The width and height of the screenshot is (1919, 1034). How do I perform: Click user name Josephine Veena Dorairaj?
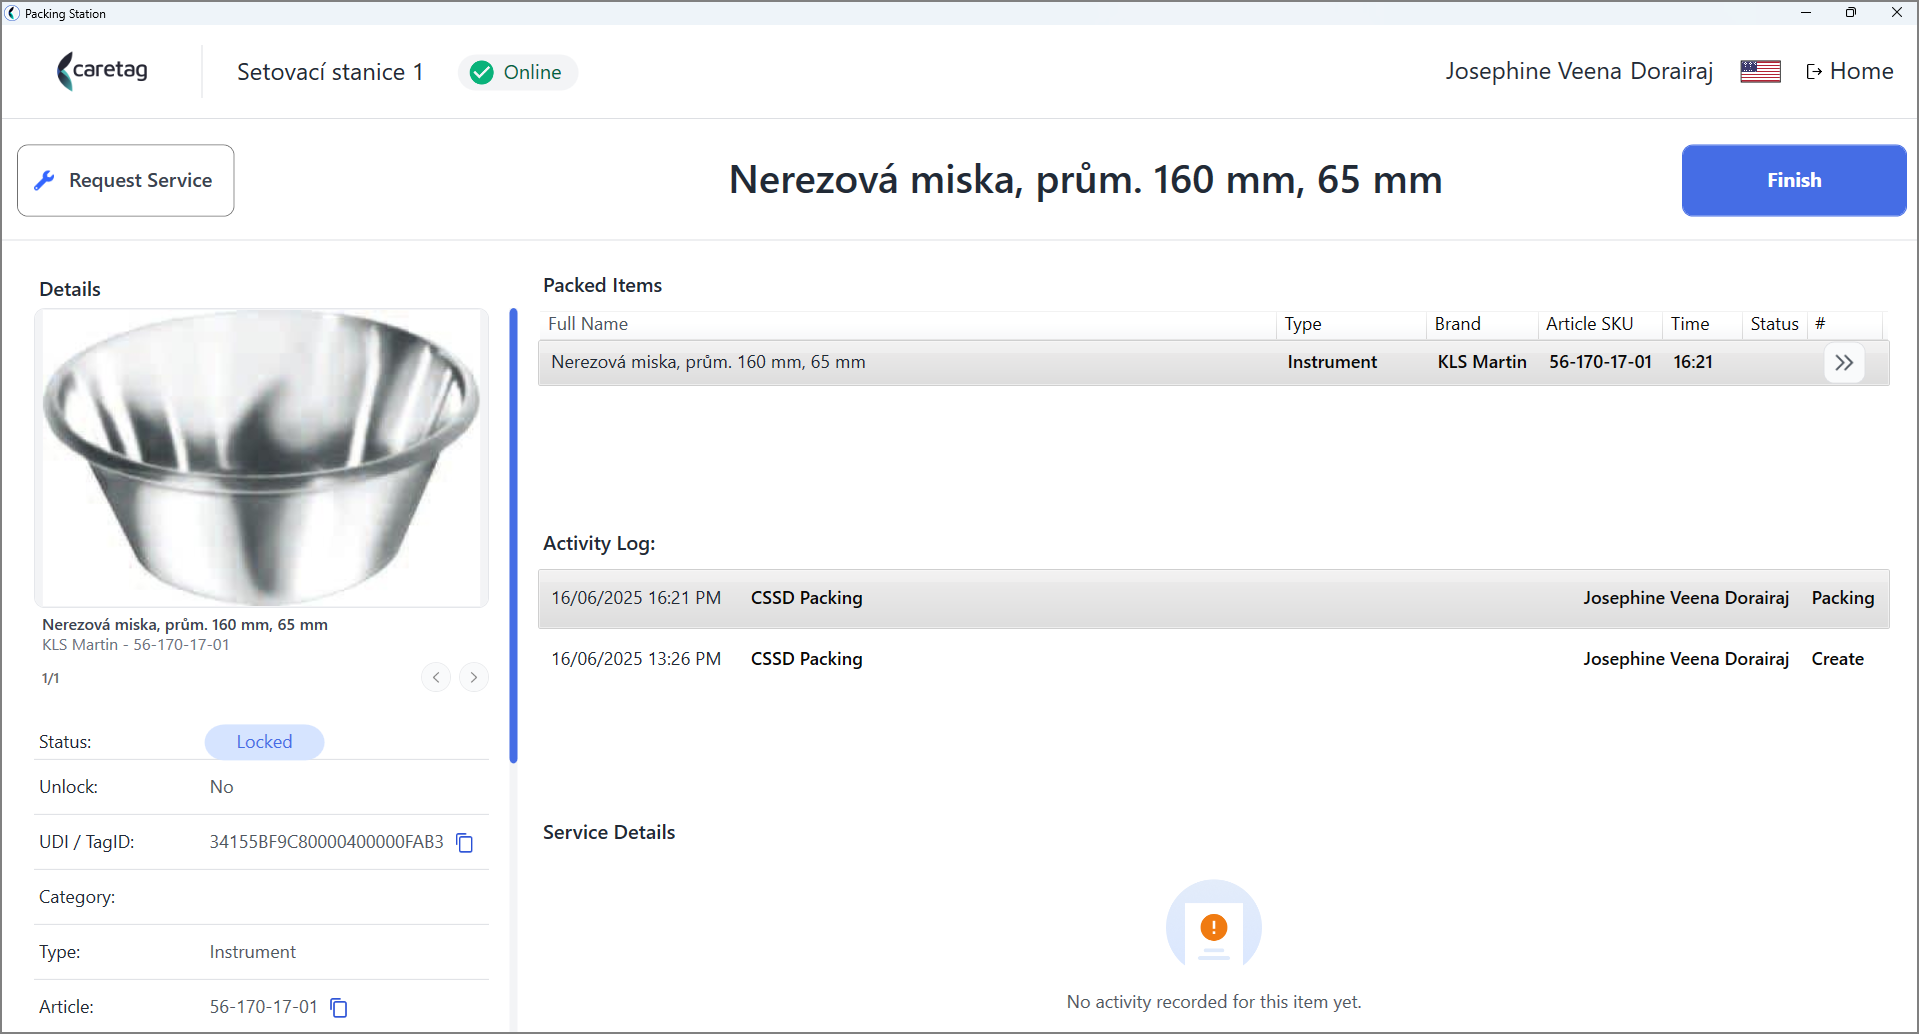1579,72
